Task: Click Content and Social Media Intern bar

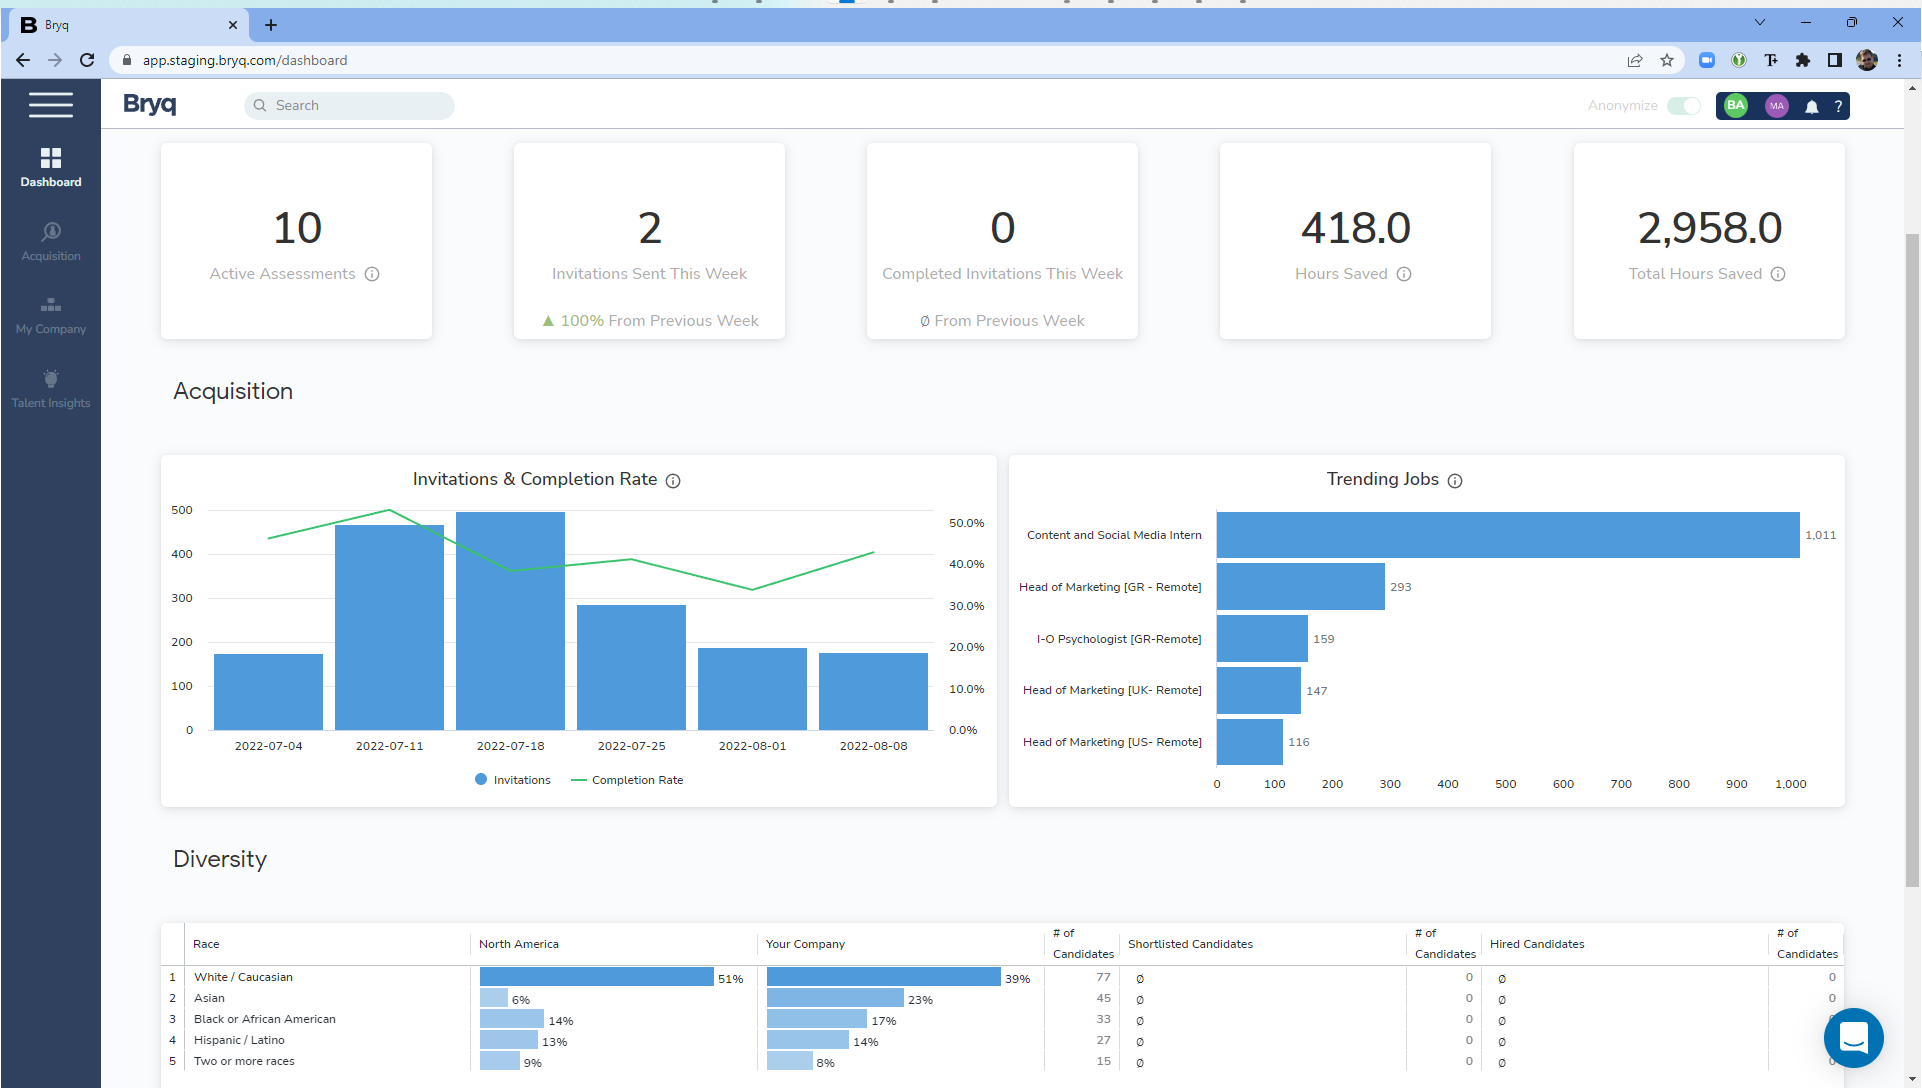Action: pyautogui.click(x=1507, y=535)
